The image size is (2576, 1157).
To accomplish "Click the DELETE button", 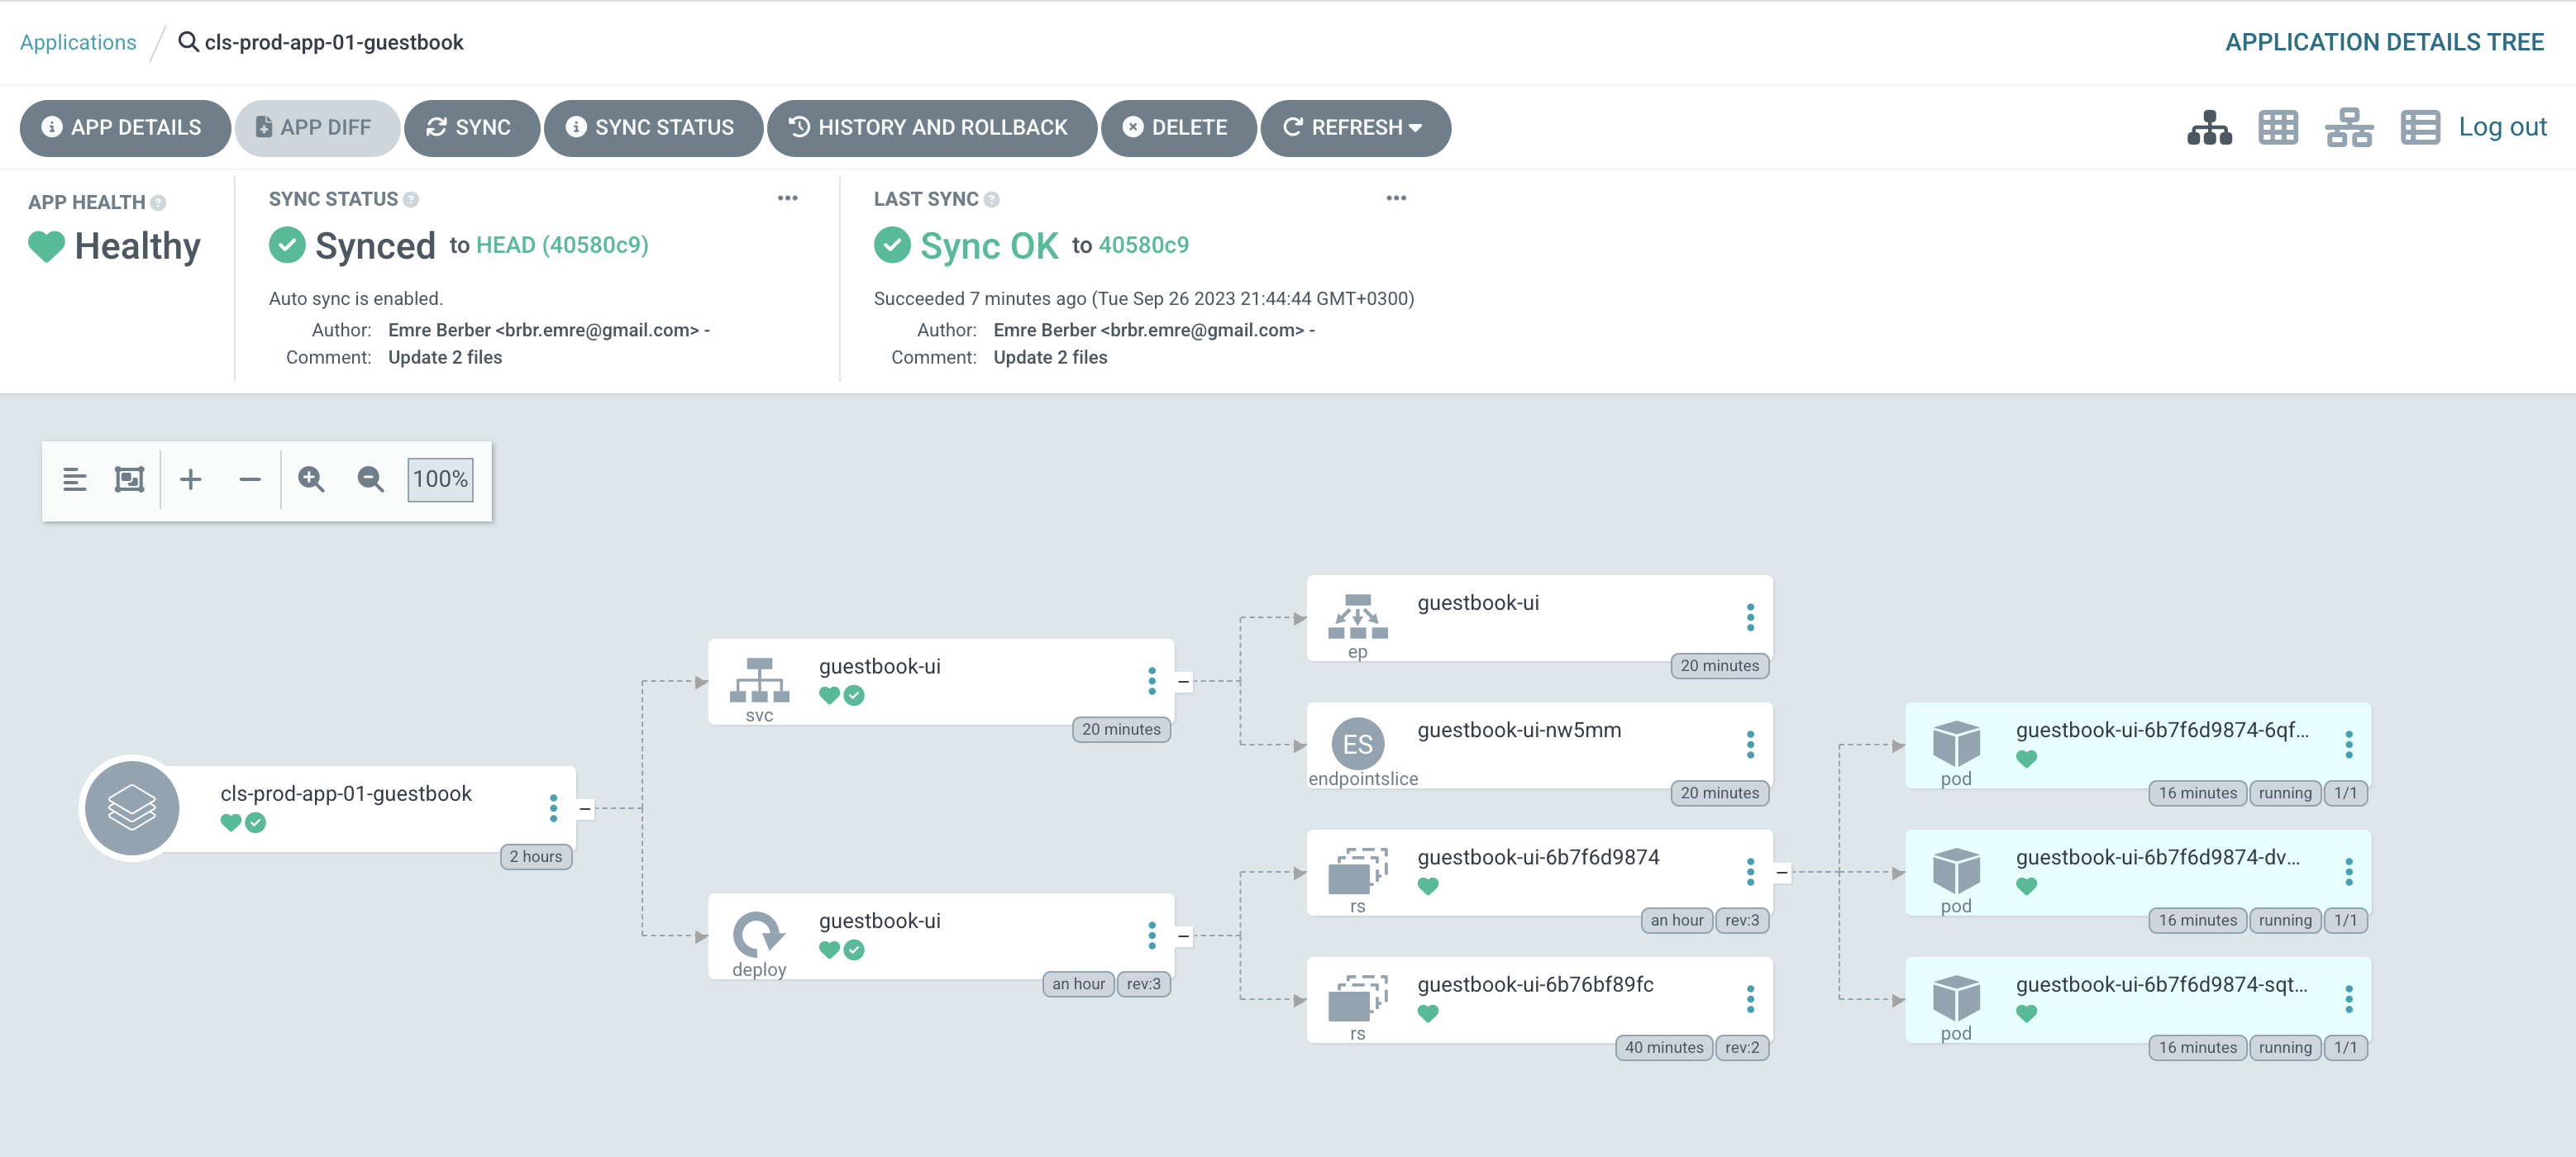I will point(1179,128).
